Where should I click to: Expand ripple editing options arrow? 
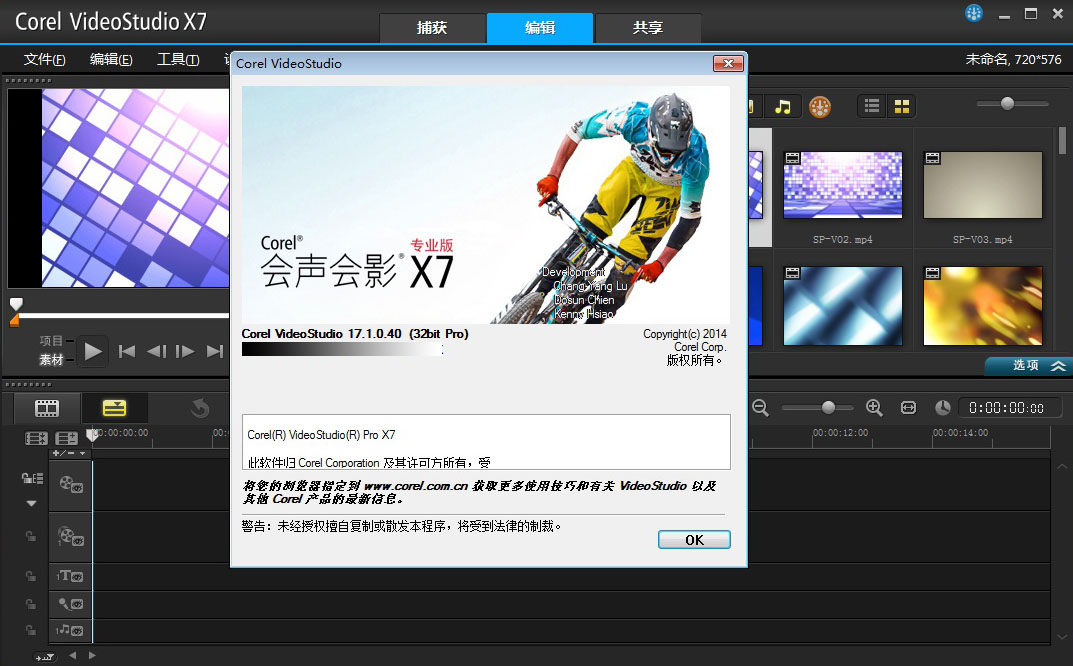pos(31,503)
